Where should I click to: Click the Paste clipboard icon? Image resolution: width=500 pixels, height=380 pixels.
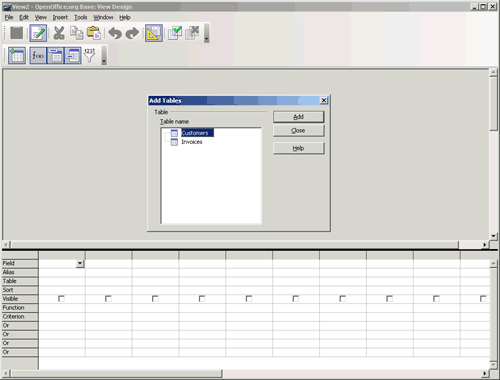pos(94,33)
